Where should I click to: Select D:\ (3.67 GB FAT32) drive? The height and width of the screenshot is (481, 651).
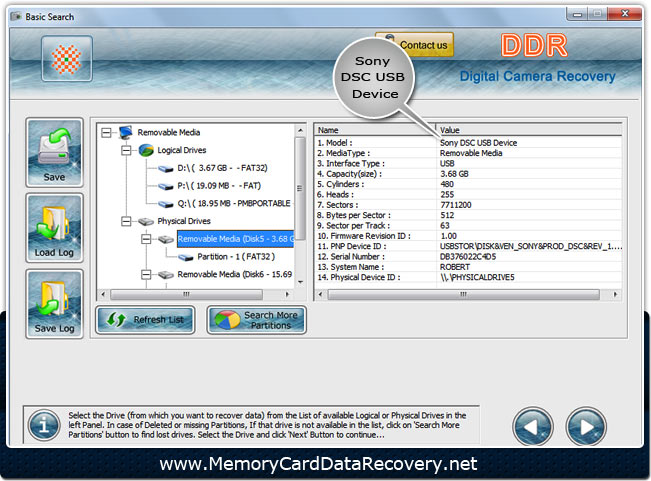point(222,168)
